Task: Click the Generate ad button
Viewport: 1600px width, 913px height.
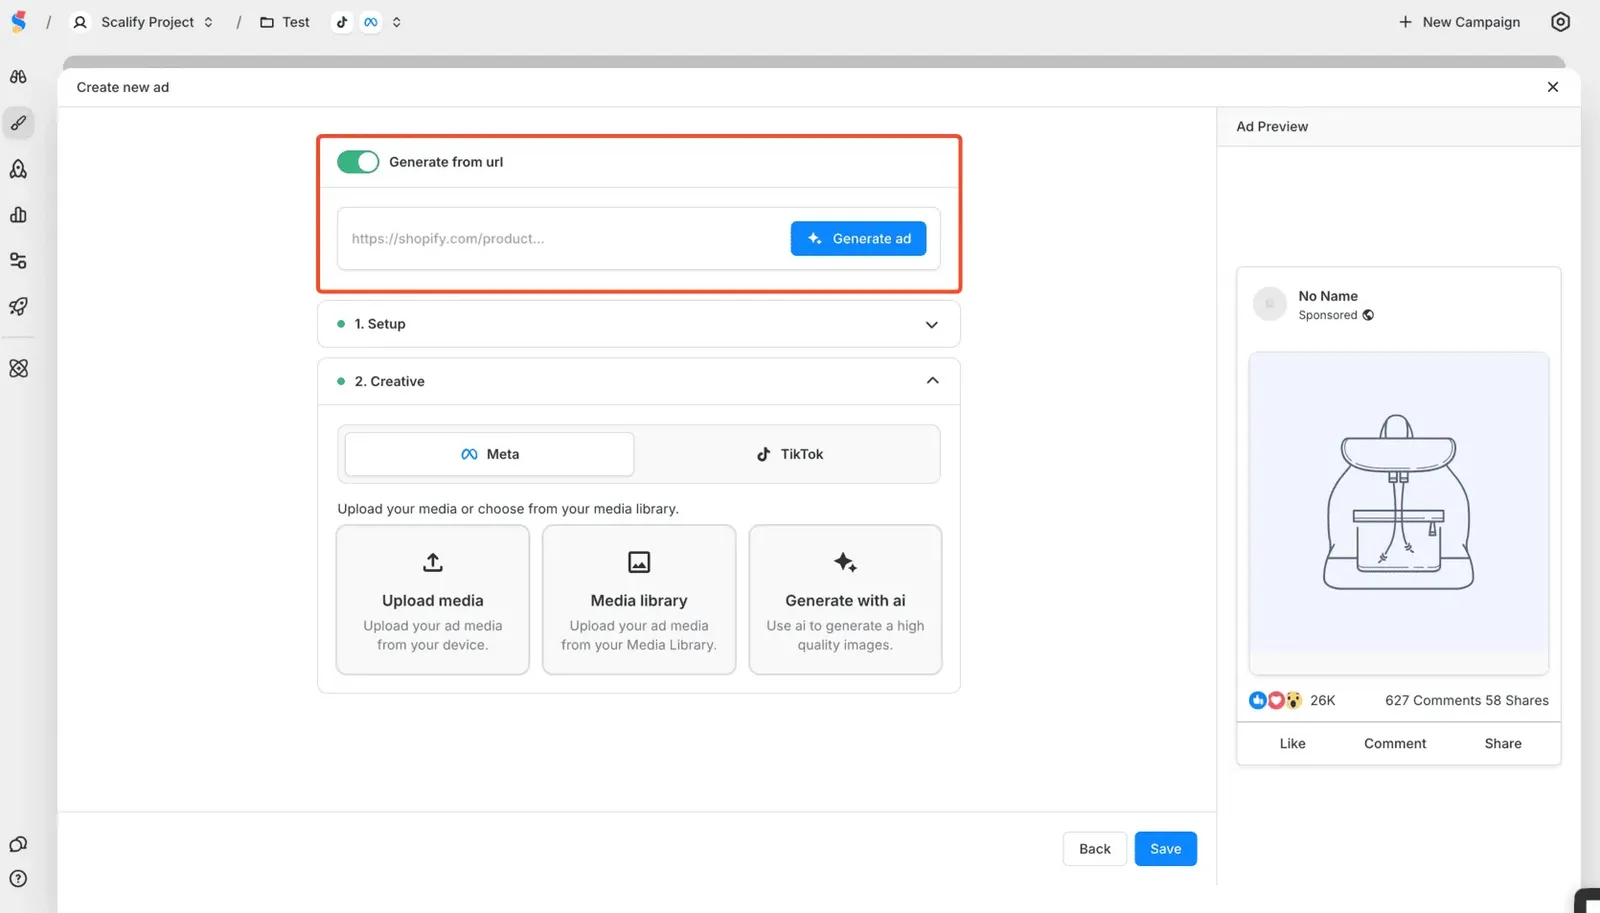Action: (x=858, y=238)
